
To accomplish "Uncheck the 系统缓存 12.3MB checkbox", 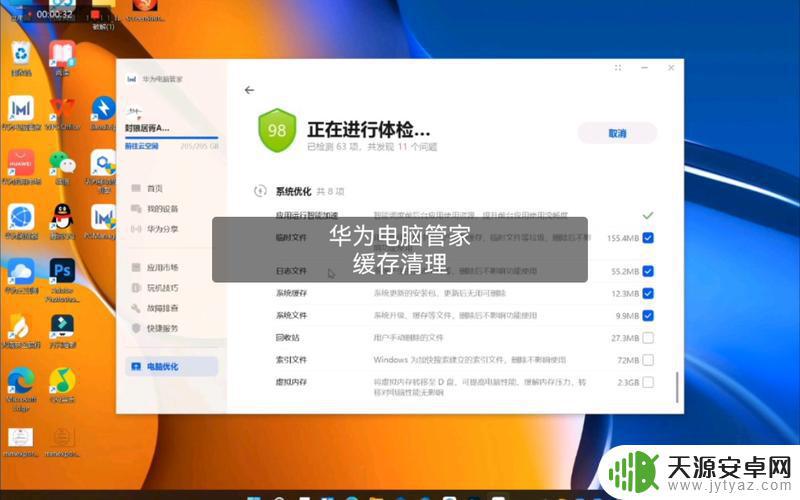I will [648, 293].
